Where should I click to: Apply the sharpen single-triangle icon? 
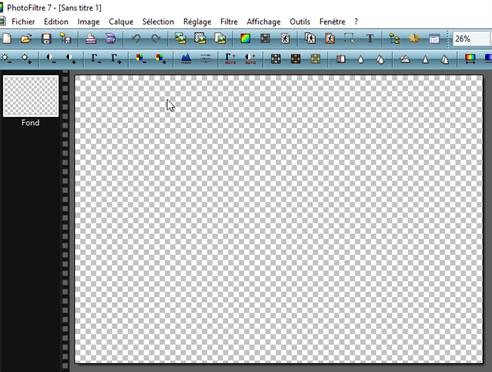tap(425, 59)
